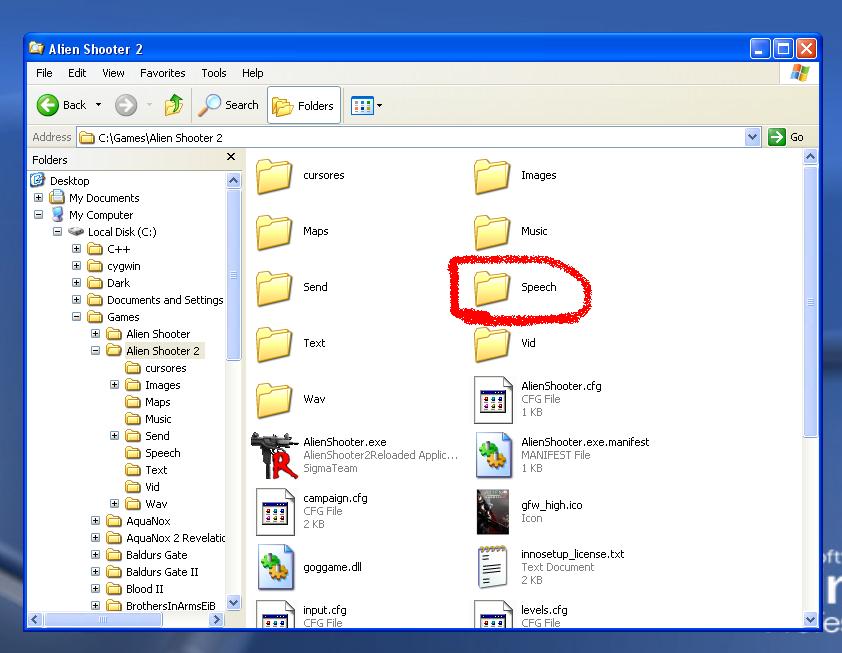842x653 pixels.
Task: Open the File menu
Action: [44, 73]
